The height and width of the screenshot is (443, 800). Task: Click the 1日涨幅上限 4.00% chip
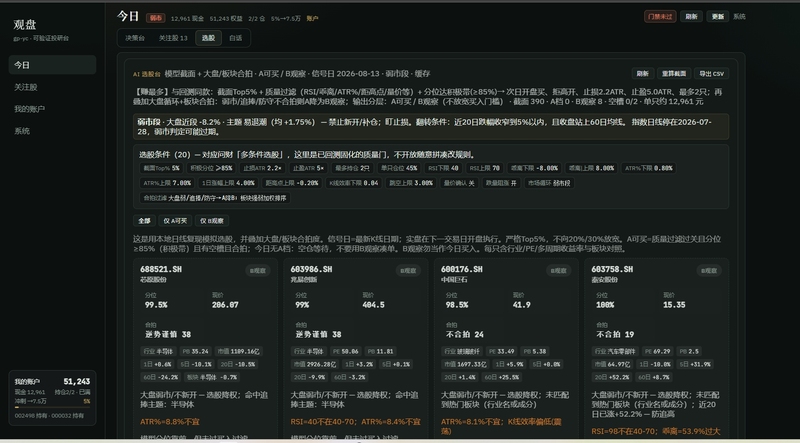[228, 183]
